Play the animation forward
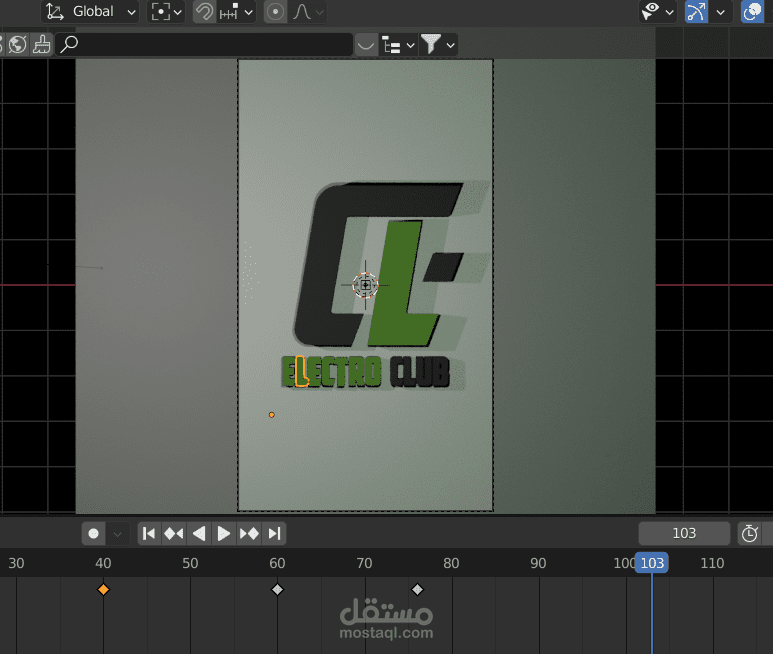The height and width of the screenshot is (654, 773). [224, 533]
